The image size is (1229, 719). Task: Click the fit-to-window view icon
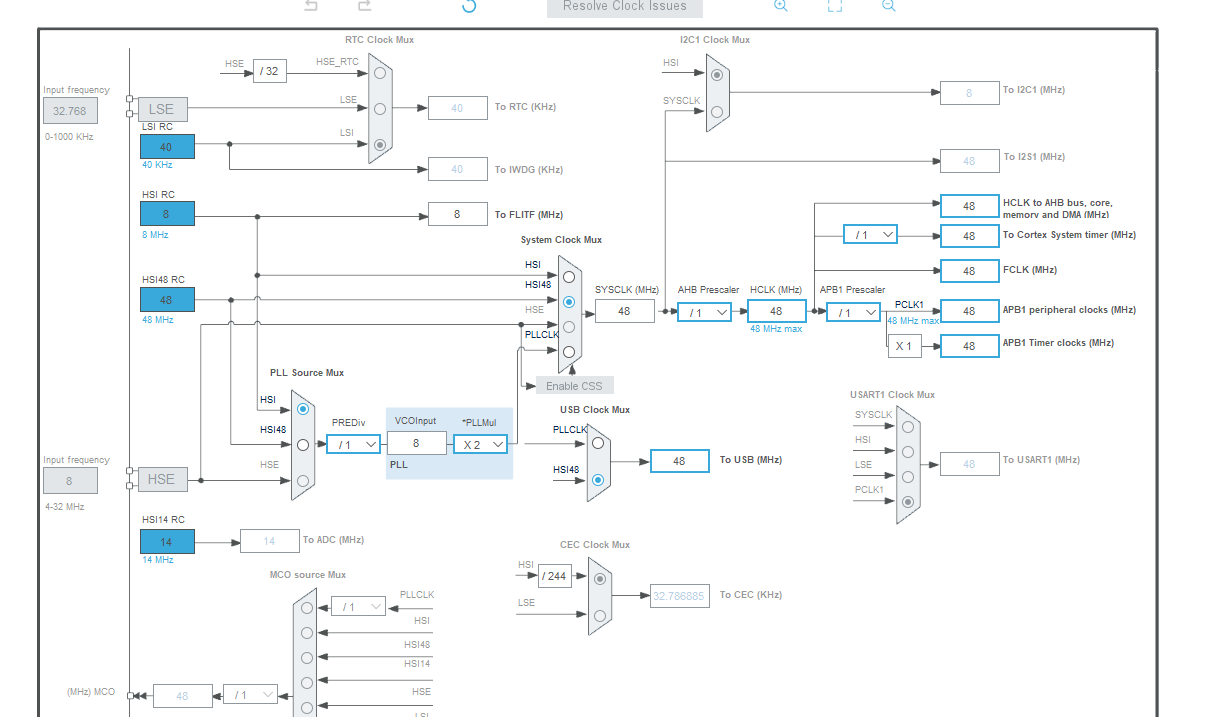coord(835,7)
